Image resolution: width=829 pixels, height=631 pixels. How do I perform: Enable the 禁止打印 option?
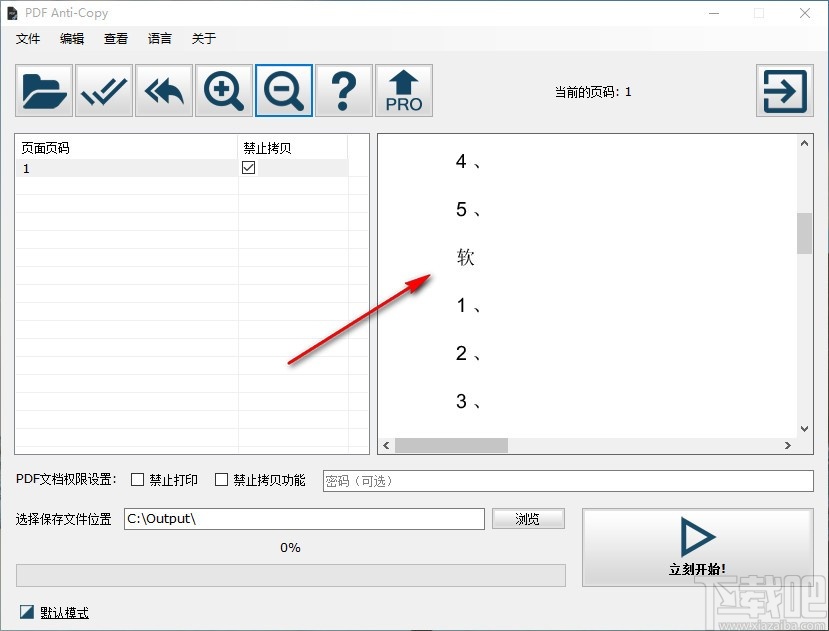pos(137,480)
